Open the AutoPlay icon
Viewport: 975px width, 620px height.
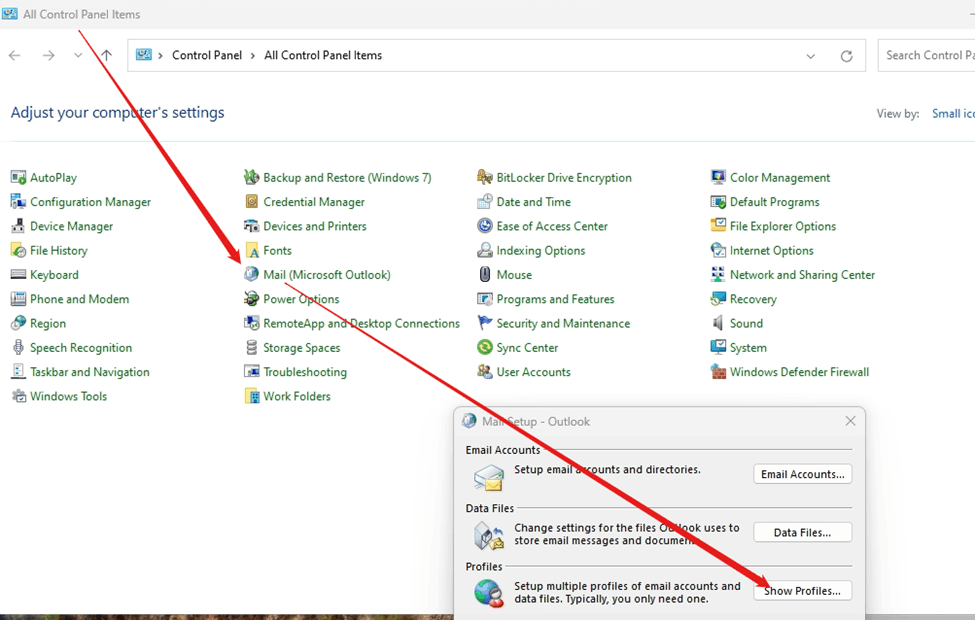tap(19, 178)
